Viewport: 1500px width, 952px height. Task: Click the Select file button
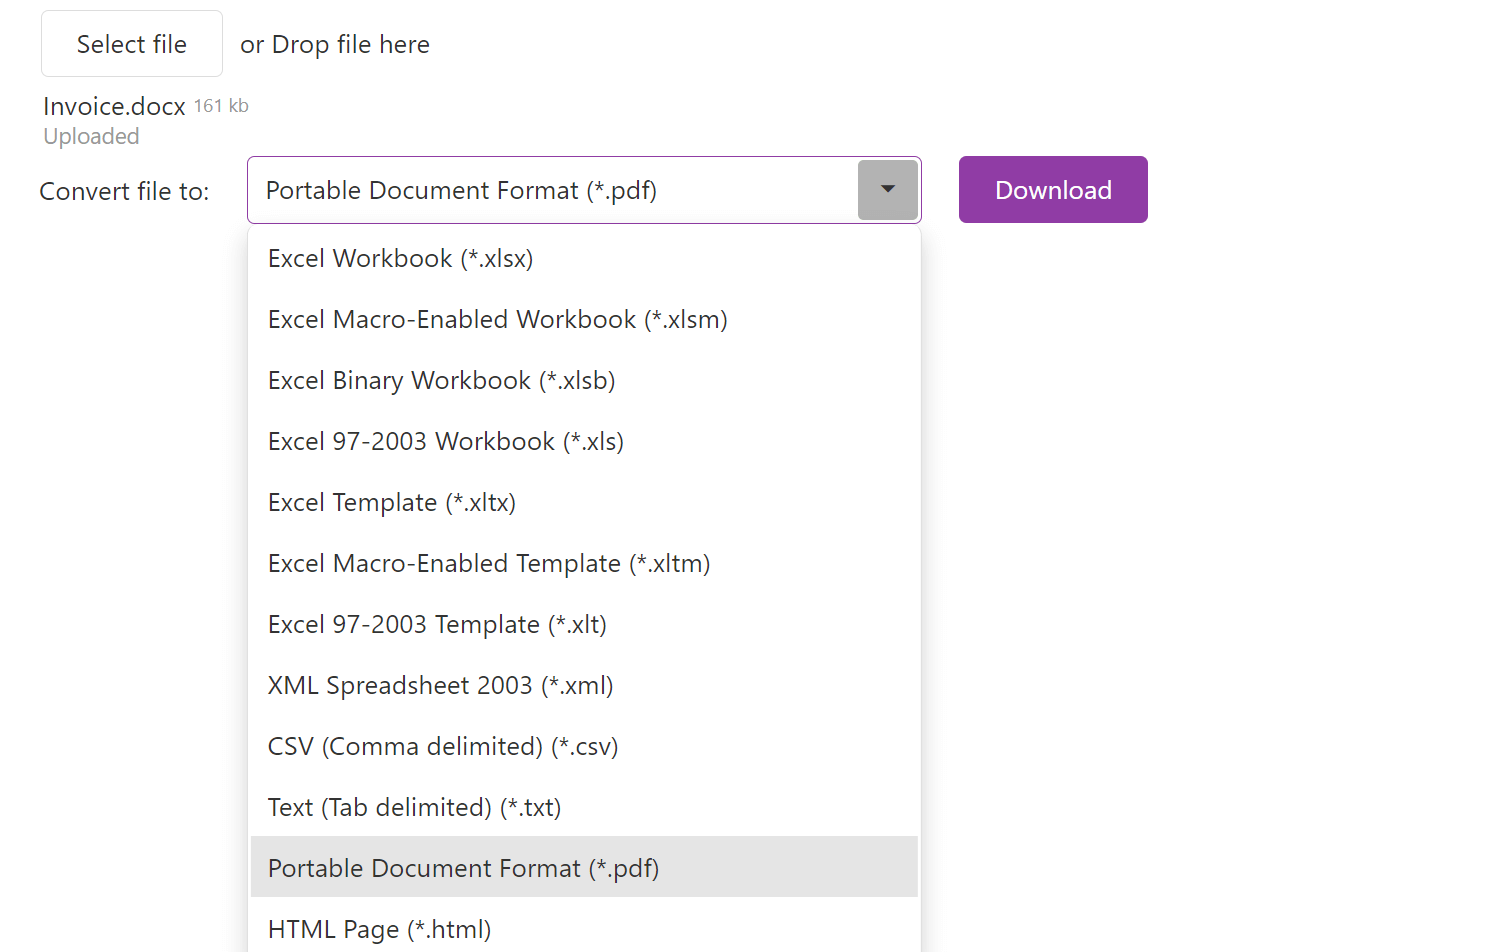(x=132, y=44)
